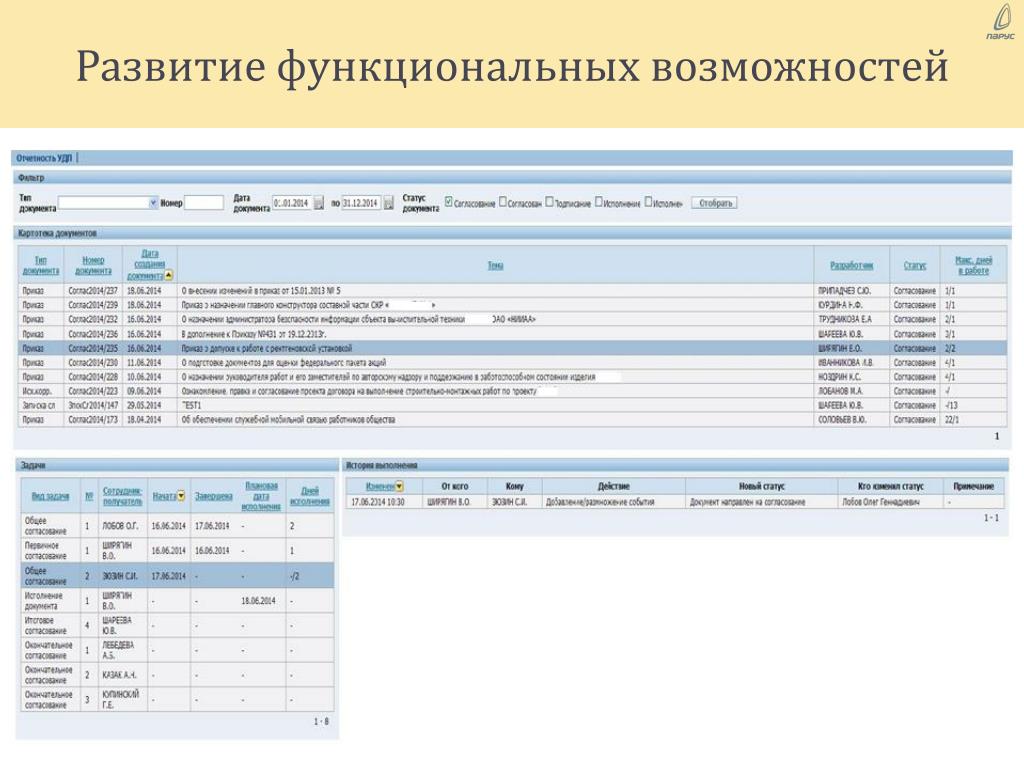Enable the Согласован status checkbox
Viewport: 1024px width, 768px height.
[503, 202]
